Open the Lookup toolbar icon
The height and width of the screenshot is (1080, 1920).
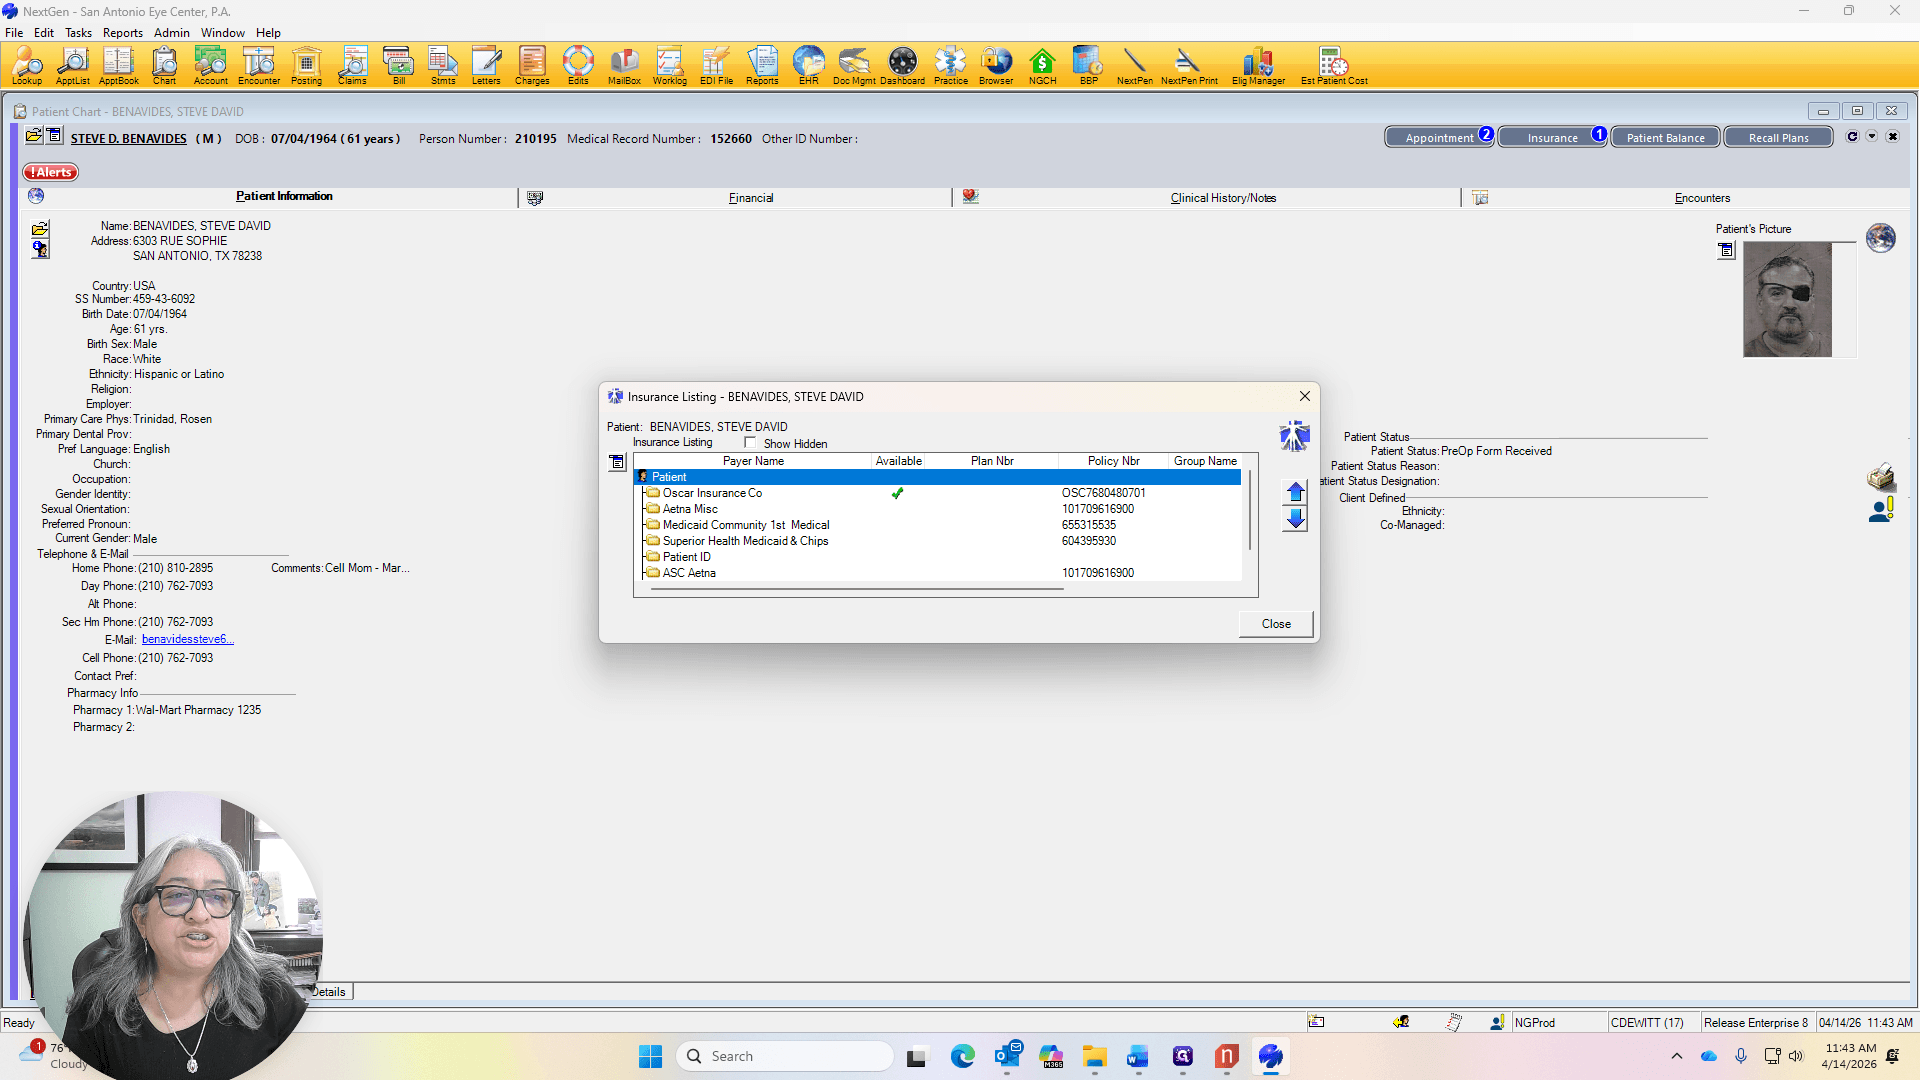27,66
